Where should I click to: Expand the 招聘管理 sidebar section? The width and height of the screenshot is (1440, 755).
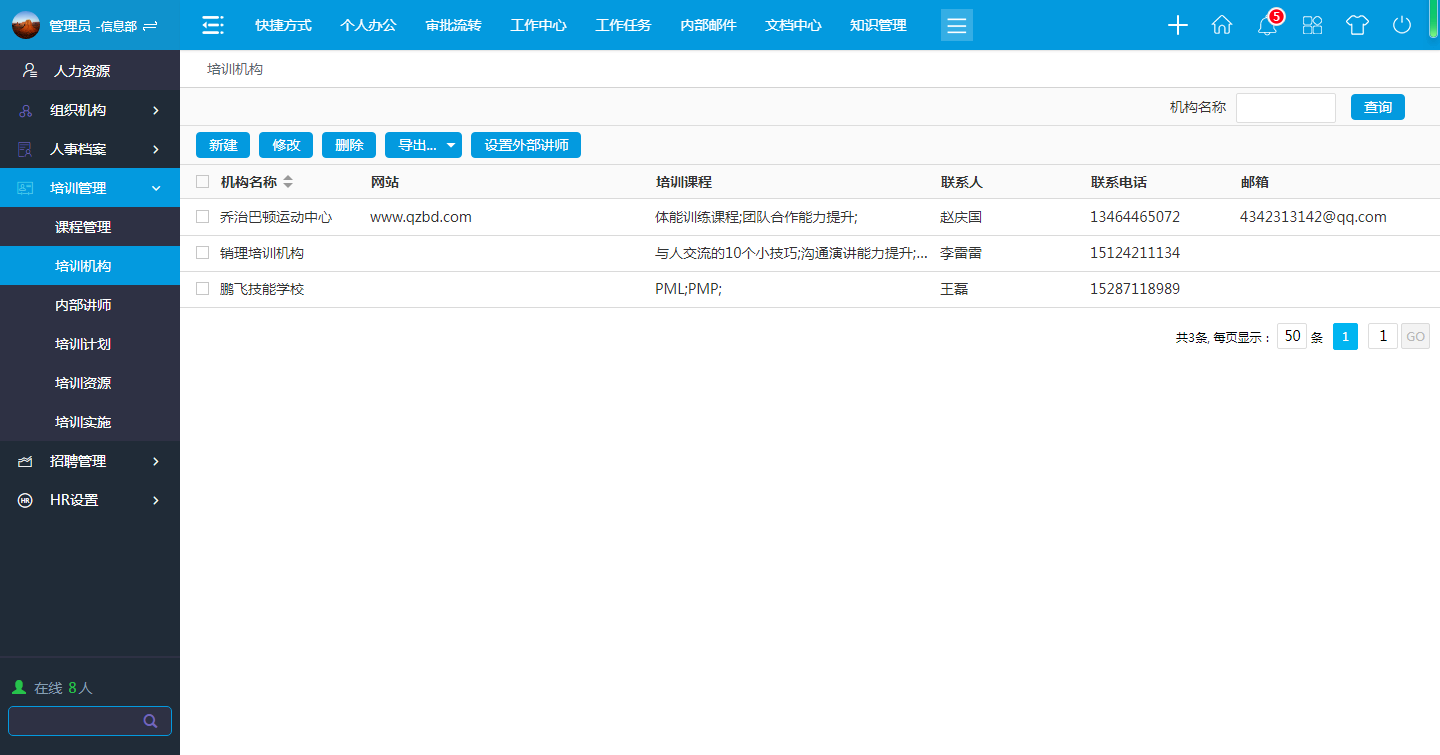(x=156, y=461)
